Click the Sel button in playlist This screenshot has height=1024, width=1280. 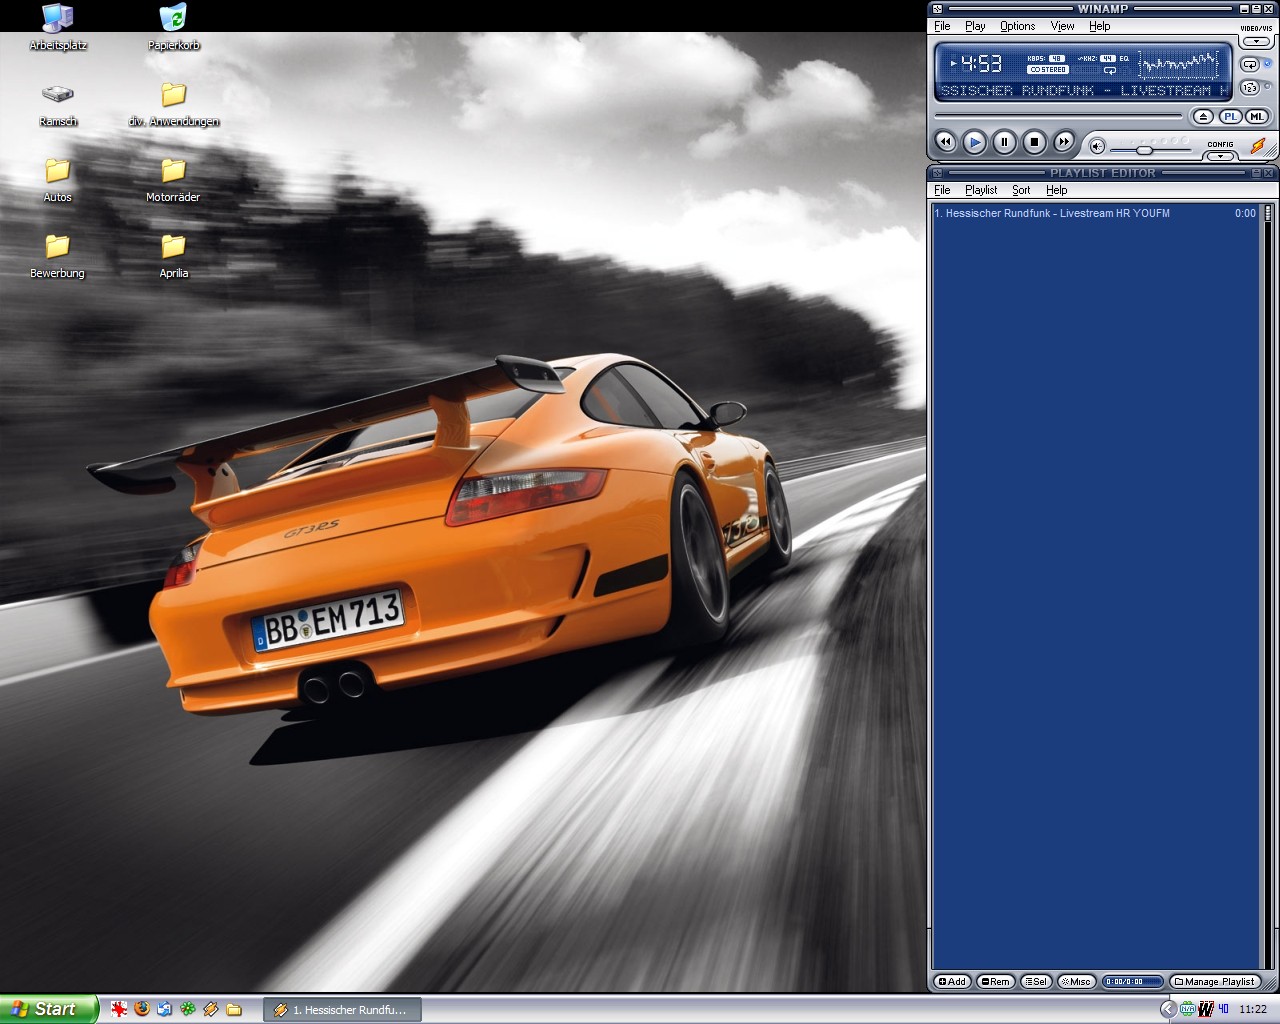click(1036, 982)
